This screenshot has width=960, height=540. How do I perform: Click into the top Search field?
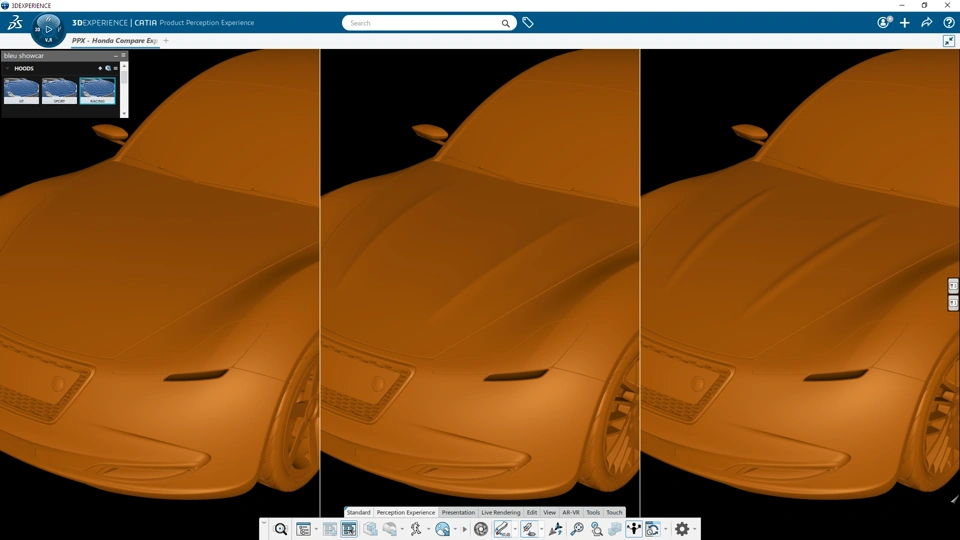pyautogui.click(x=429, y=23)
